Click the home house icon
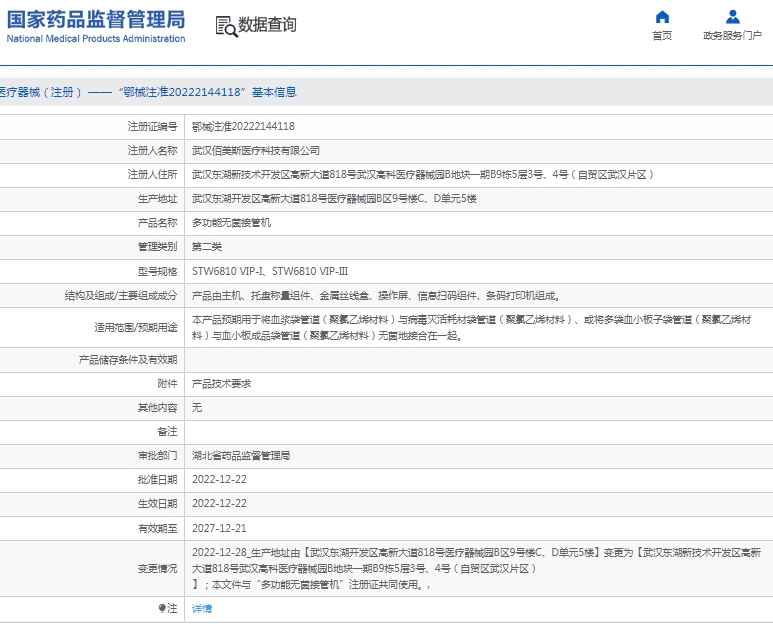The image size is (773, 627). pyautogui.click(x=662, y=17)
